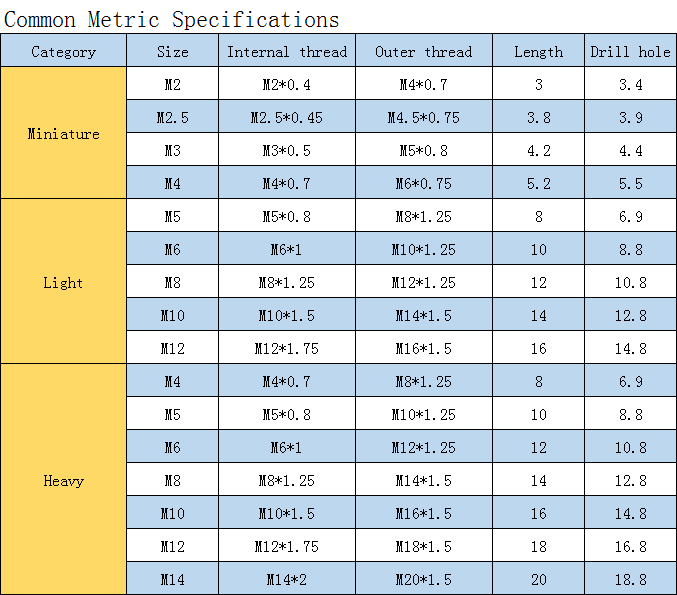Select the Light category cell
This screenshot has height=595, width=677.
pyautogui.click(x=63, y=281)
